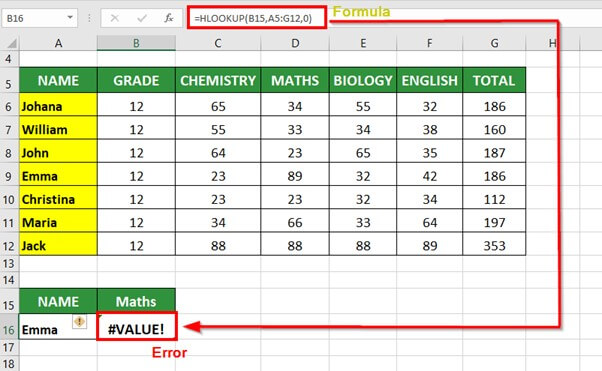Click the HLOOKUP formula in formula bar
Image resolution: width=602 pixels, height=371 pixels.
click(253, 18)
